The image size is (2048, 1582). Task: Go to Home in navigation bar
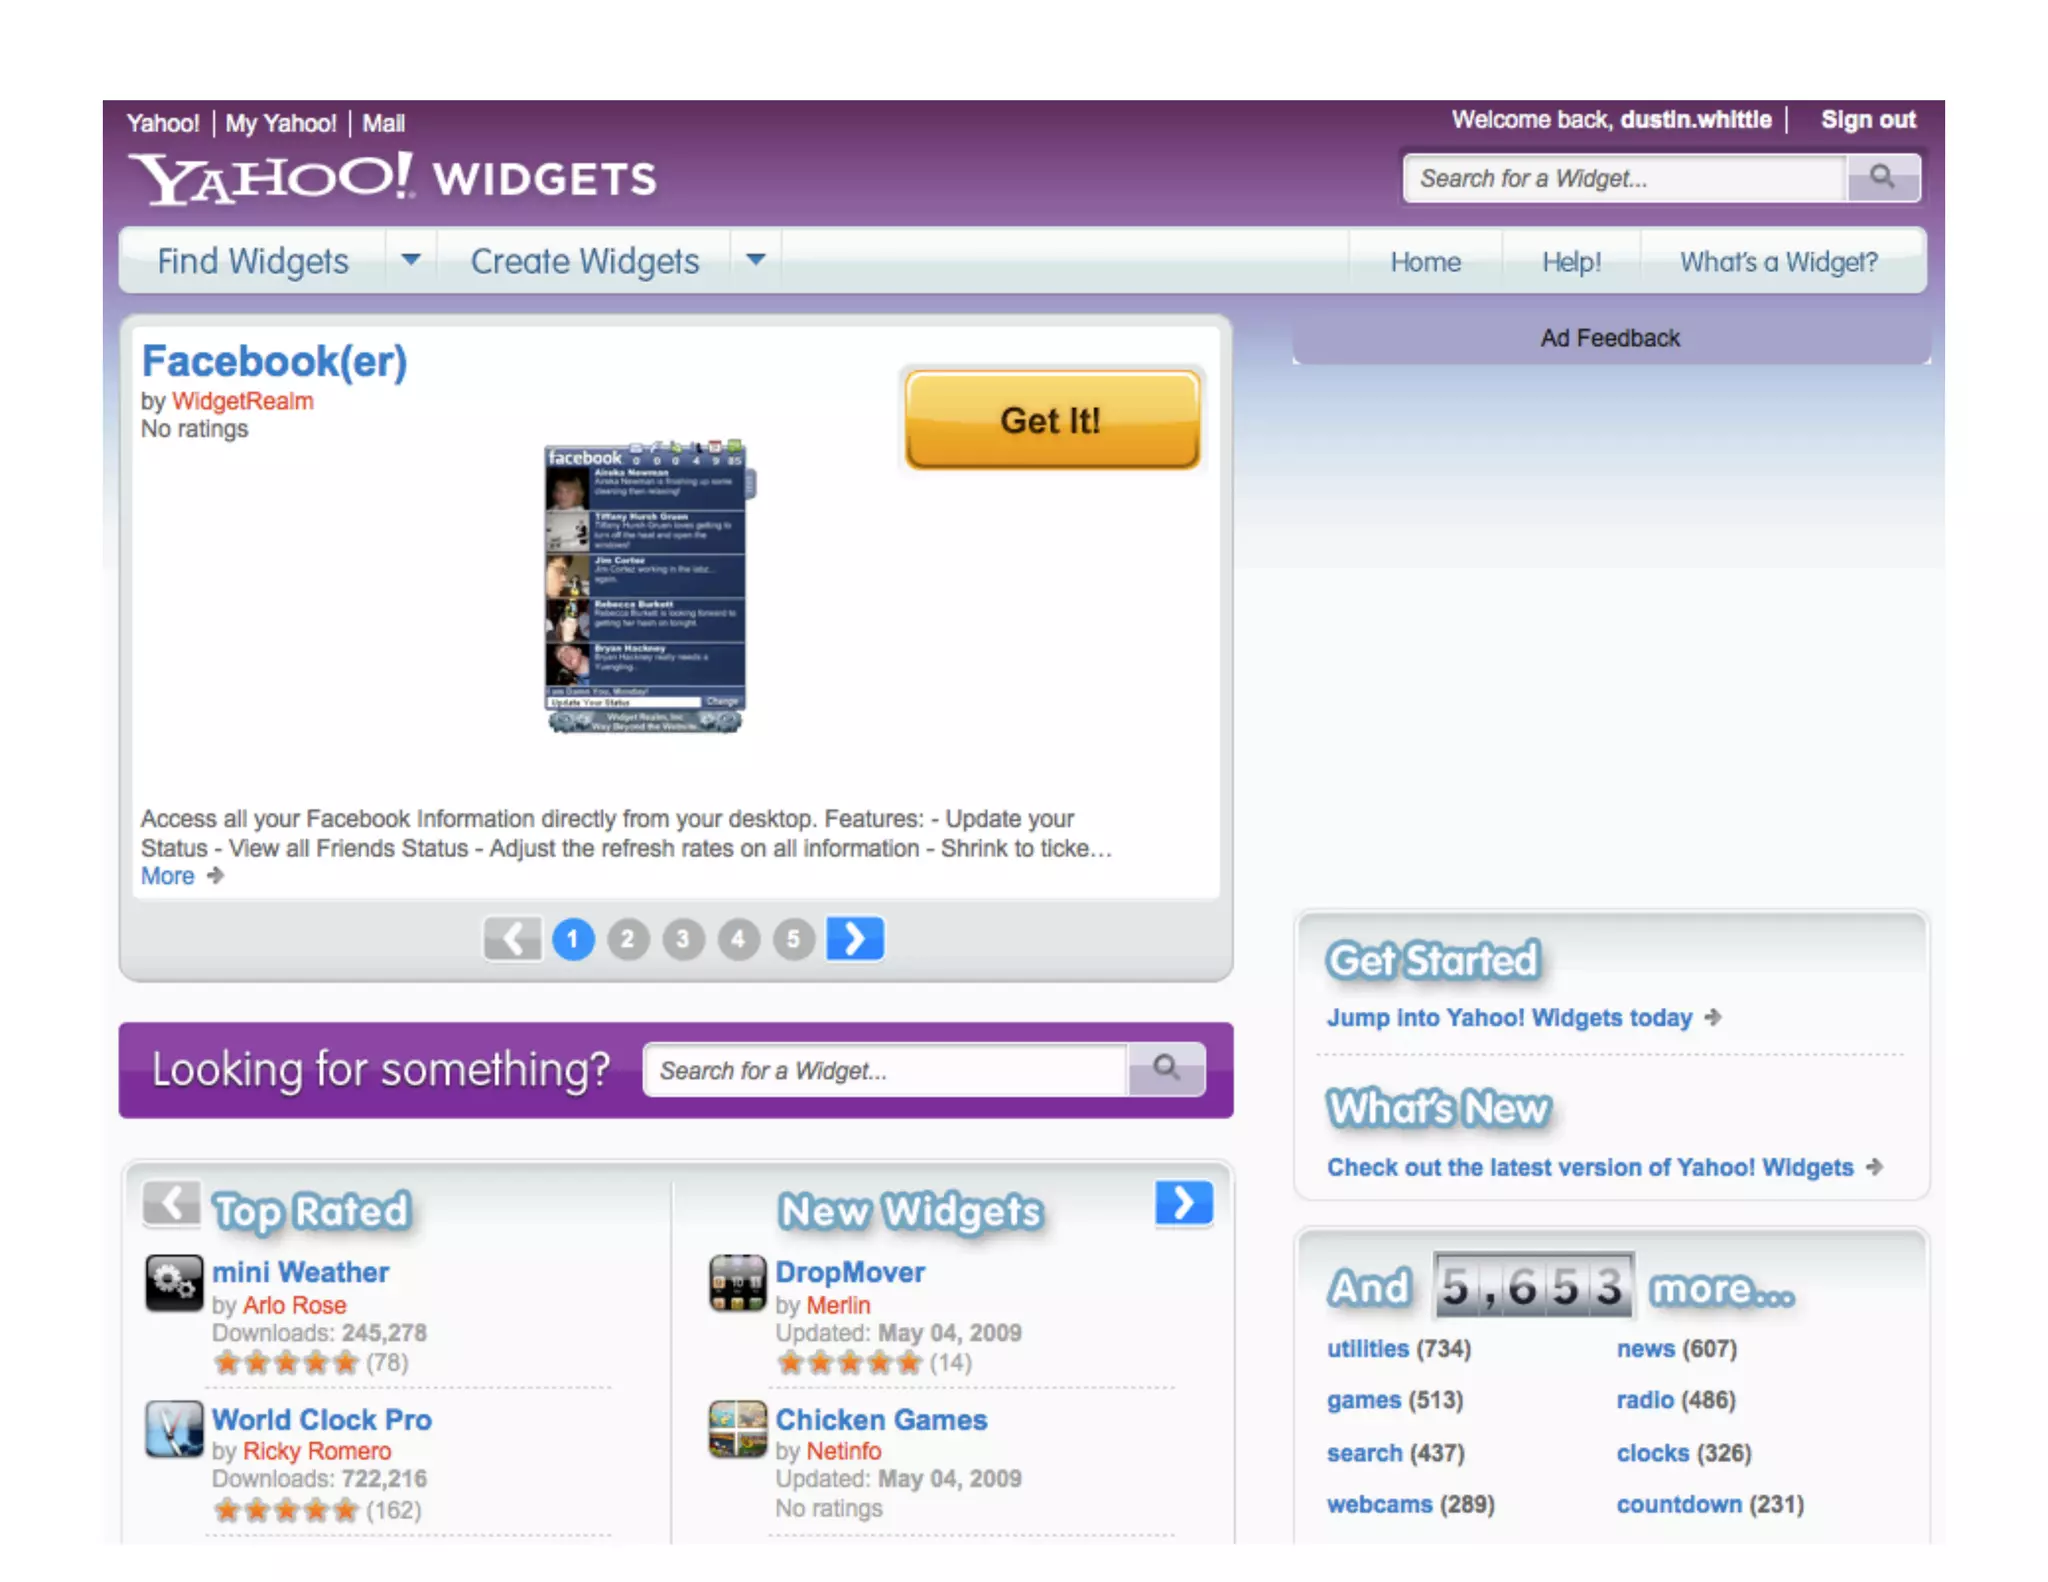click(x=1425, y=262)
